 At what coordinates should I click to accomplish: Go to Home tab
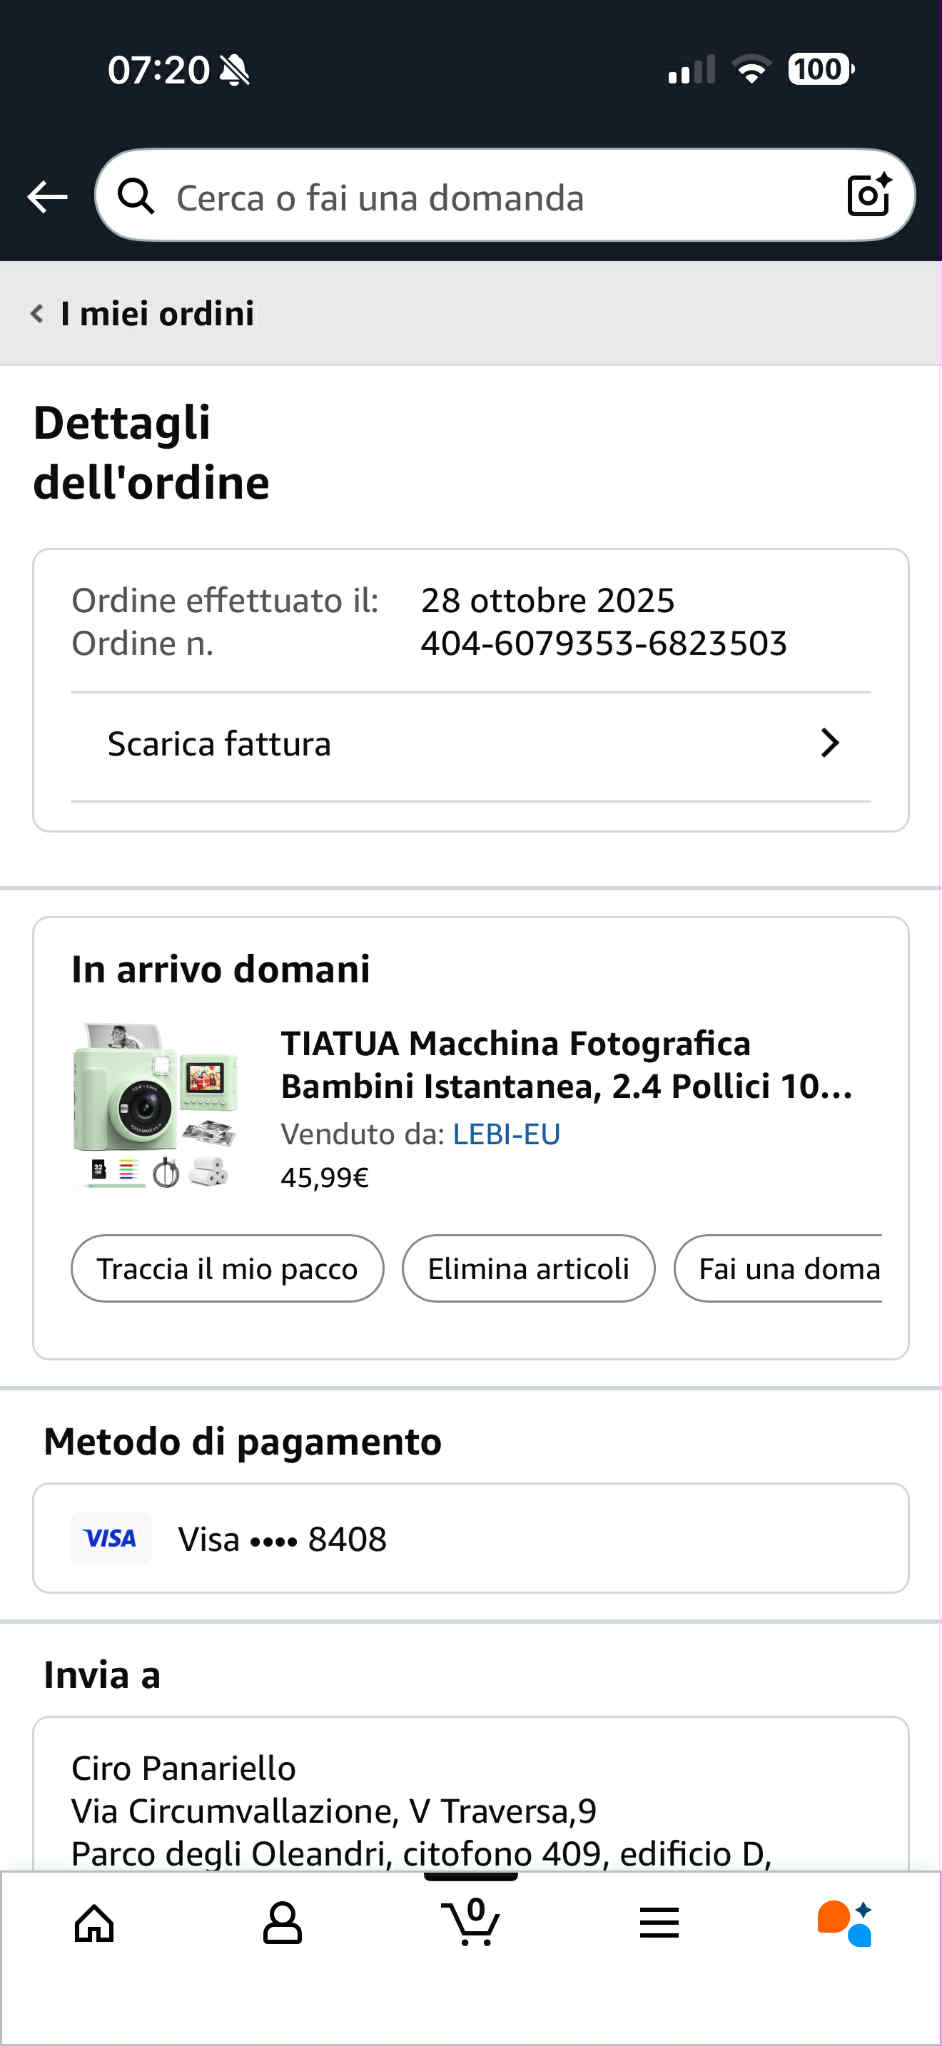pyautogui.click(x=95, y=1922)
